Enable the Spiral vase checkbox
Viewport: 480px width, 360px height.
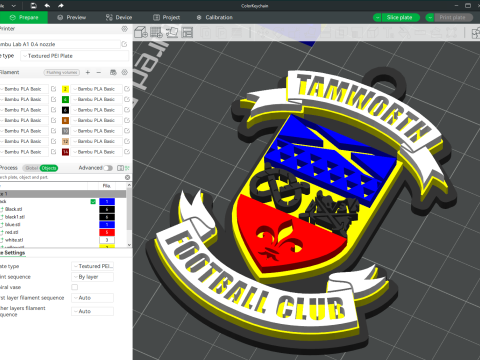(75, 287)
